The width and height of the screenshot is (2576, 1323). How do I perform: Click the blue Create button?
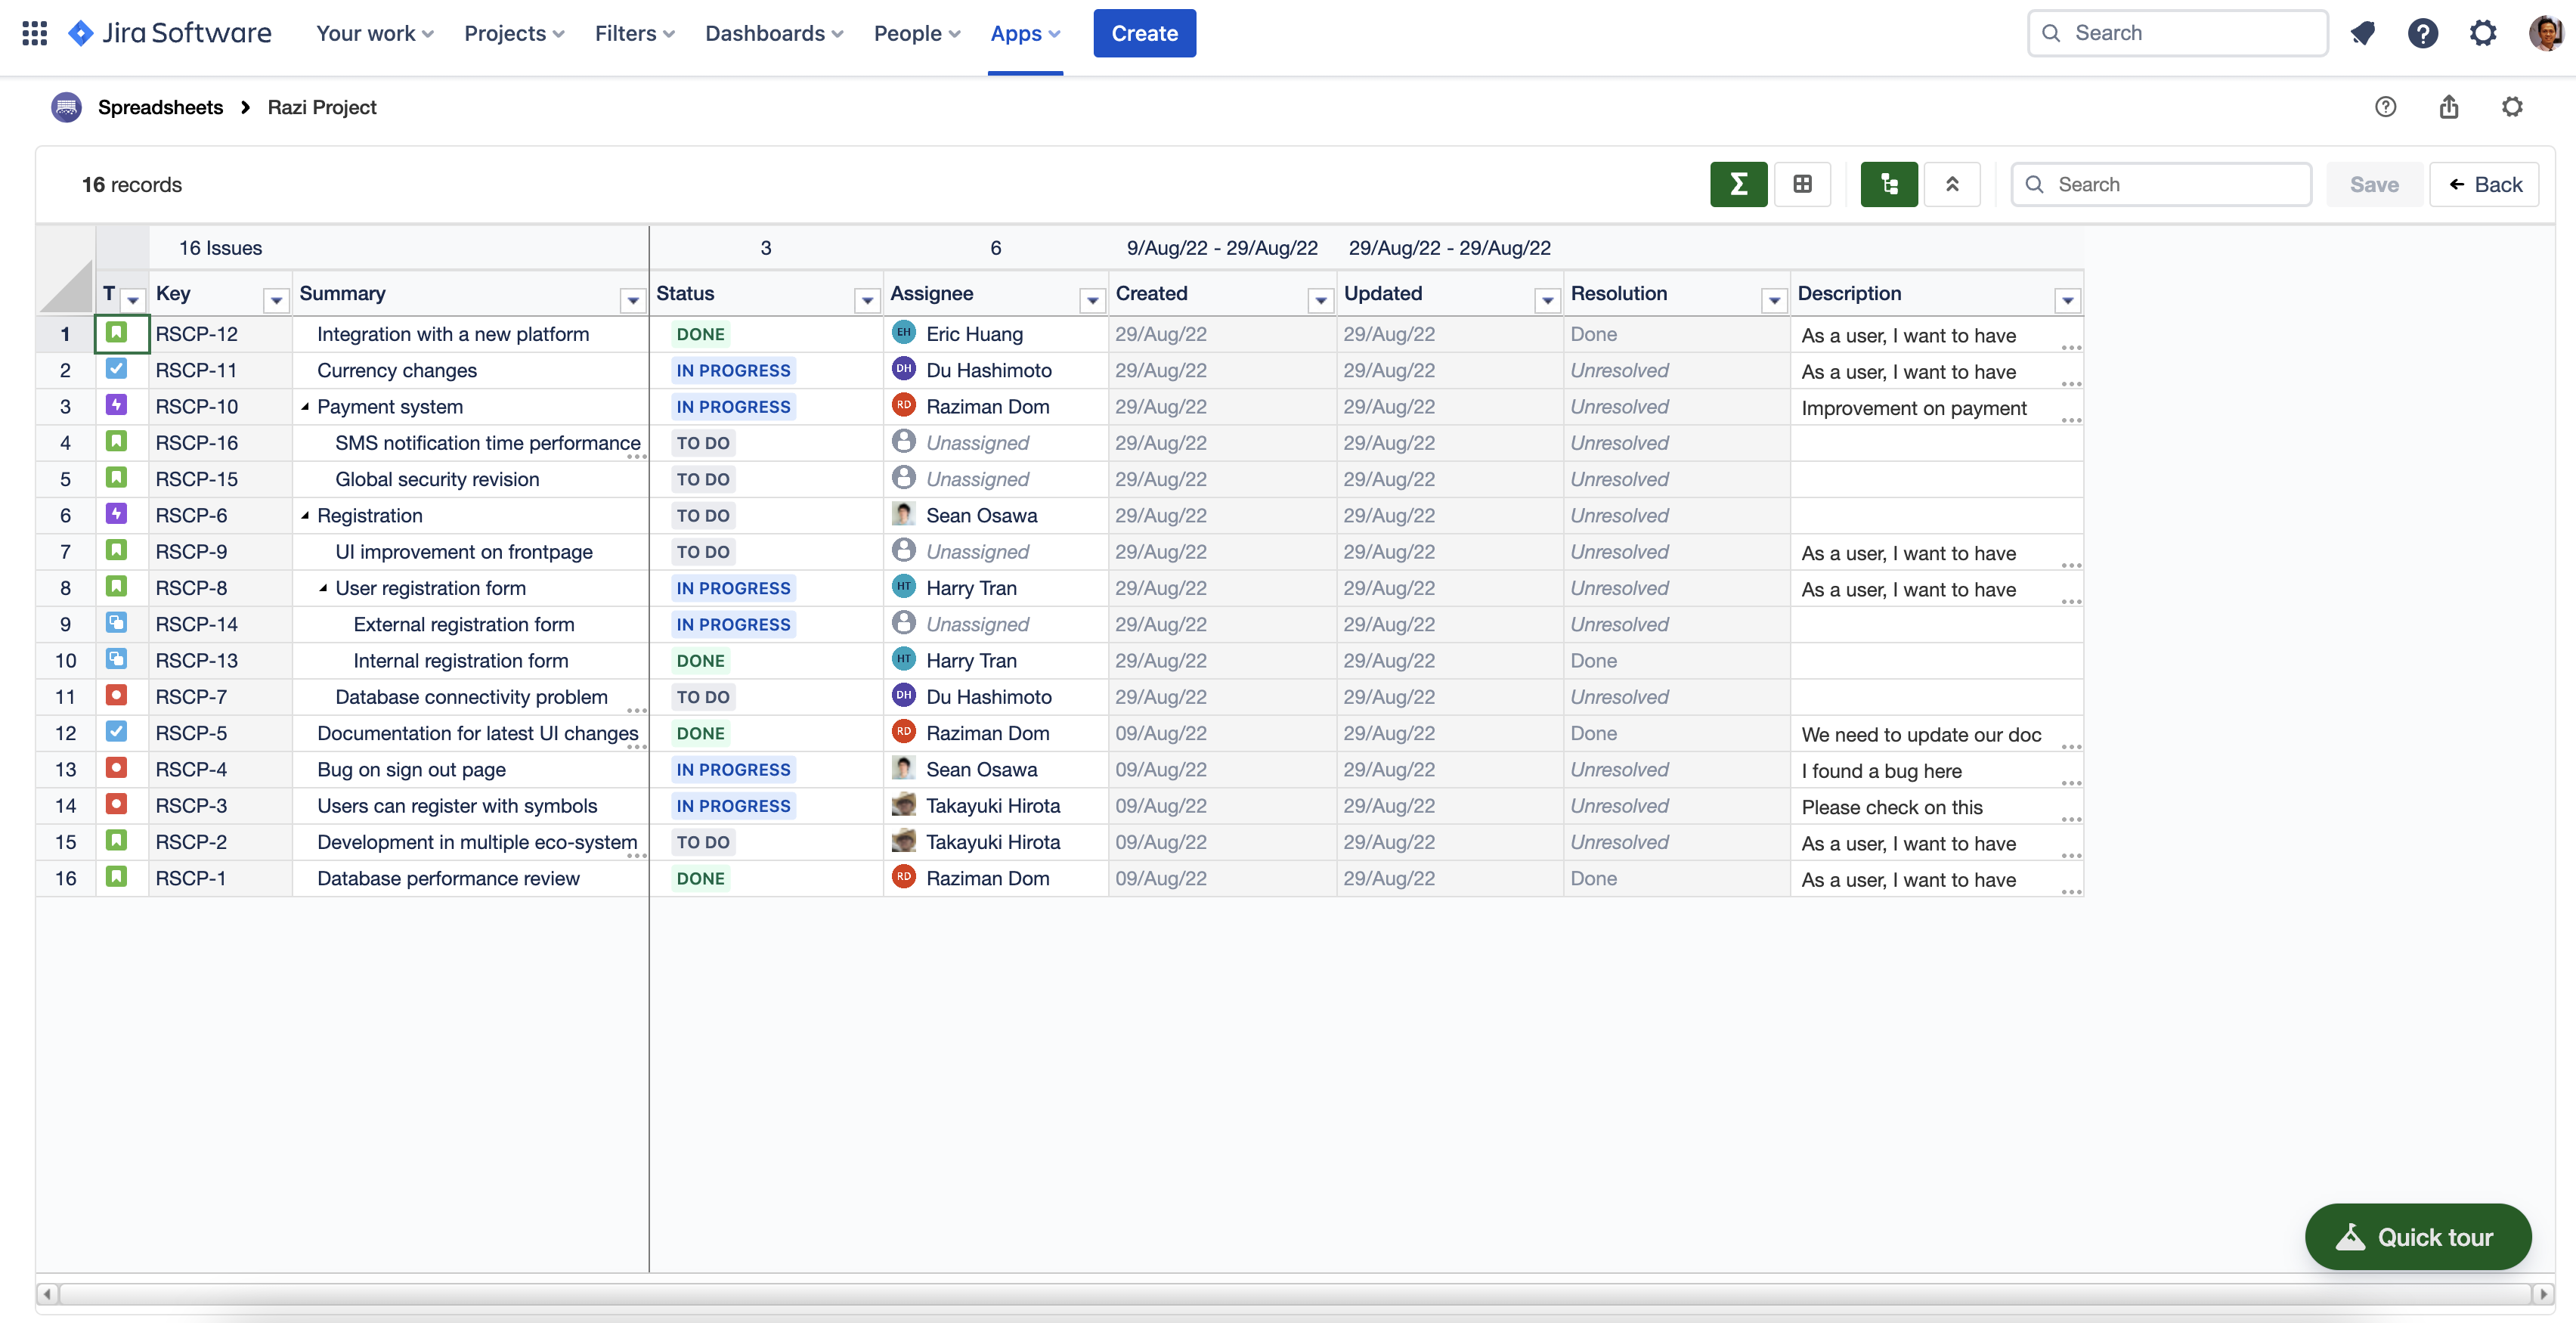click(1144, 33)
